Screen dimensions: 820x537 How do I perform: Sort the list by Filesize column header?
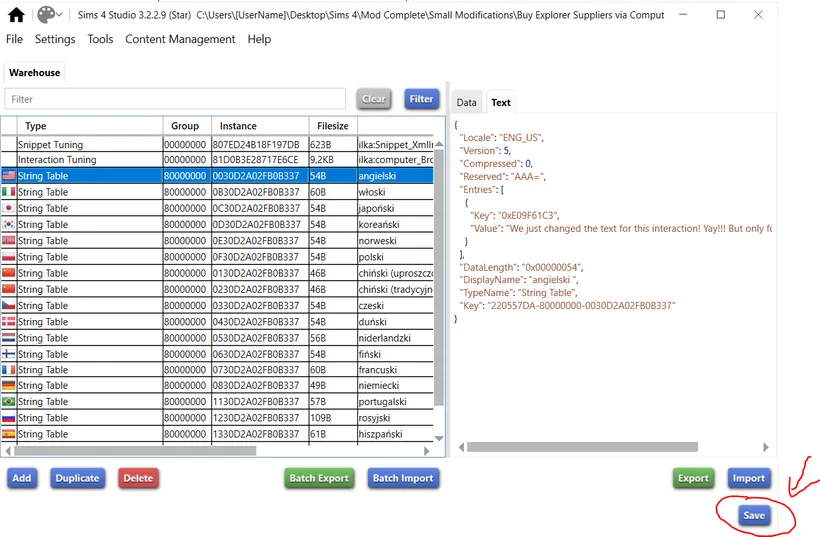click(x=333, y=126)
